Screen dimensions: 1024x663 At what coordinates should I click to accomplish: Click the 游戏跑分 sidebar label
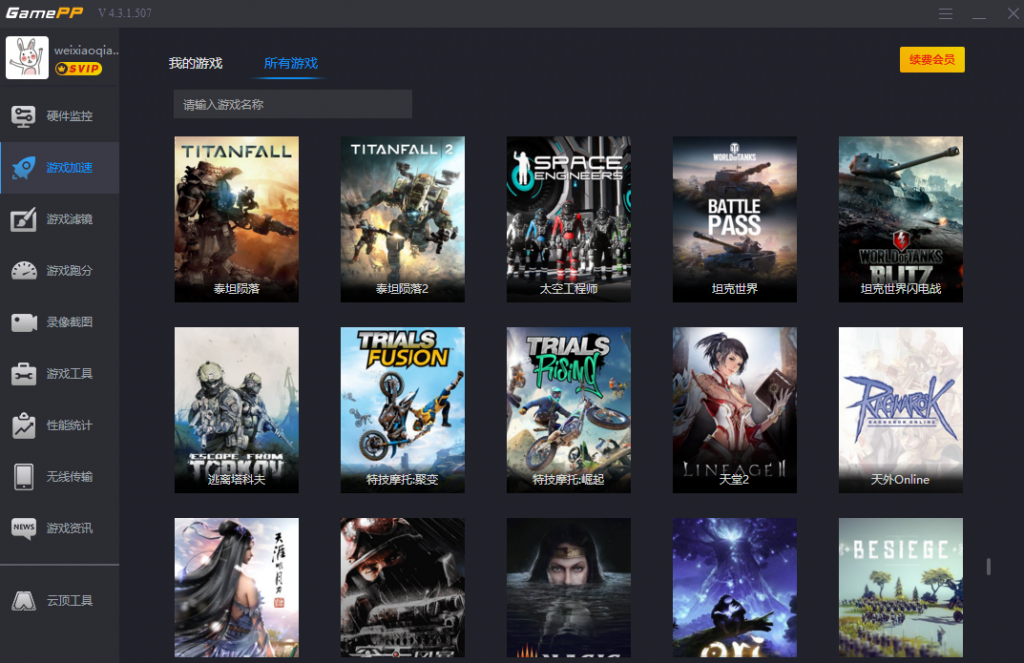[x=69, y=270]
